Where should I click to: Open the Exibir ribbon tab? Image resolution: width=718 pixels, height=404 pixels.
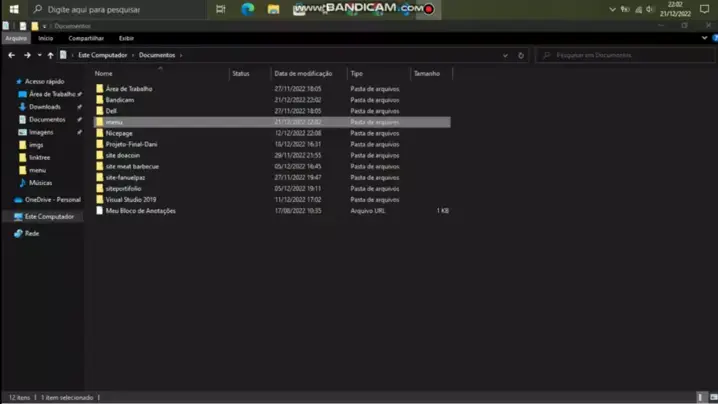(126, 38)
